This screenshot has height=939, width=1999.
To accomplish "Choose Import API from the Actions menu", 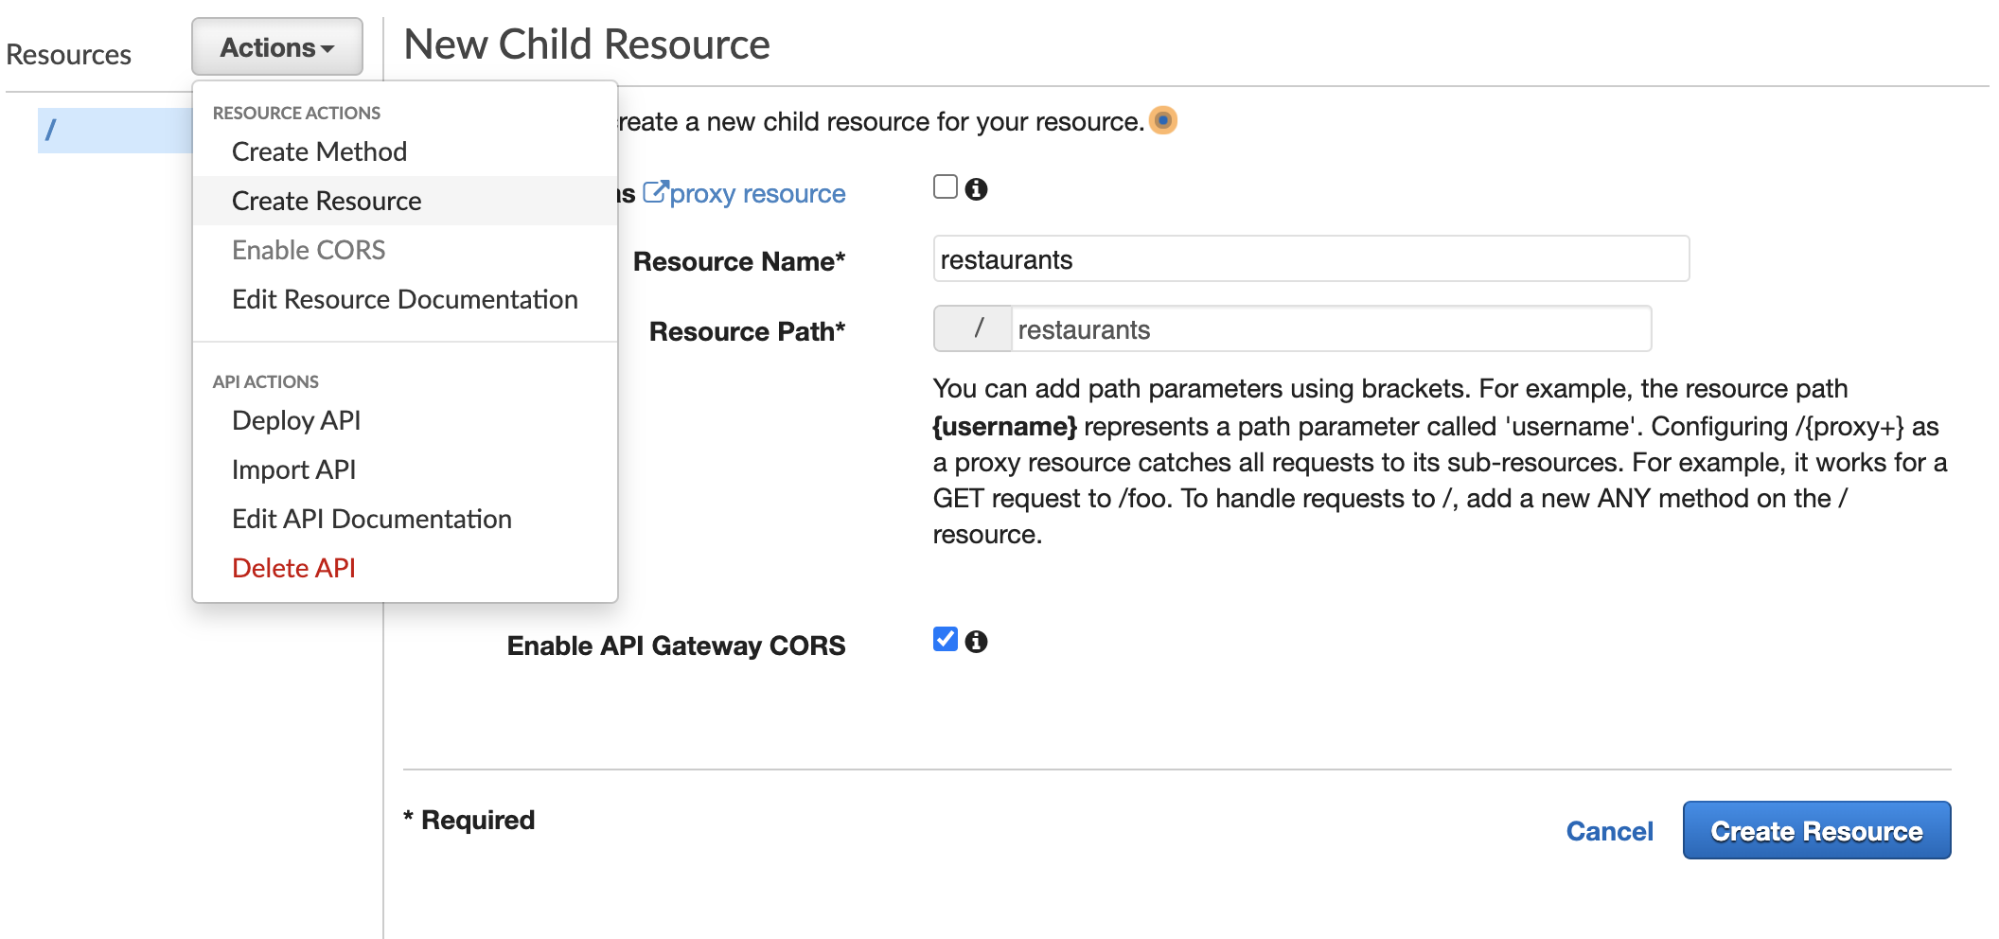I will [293, 469].
